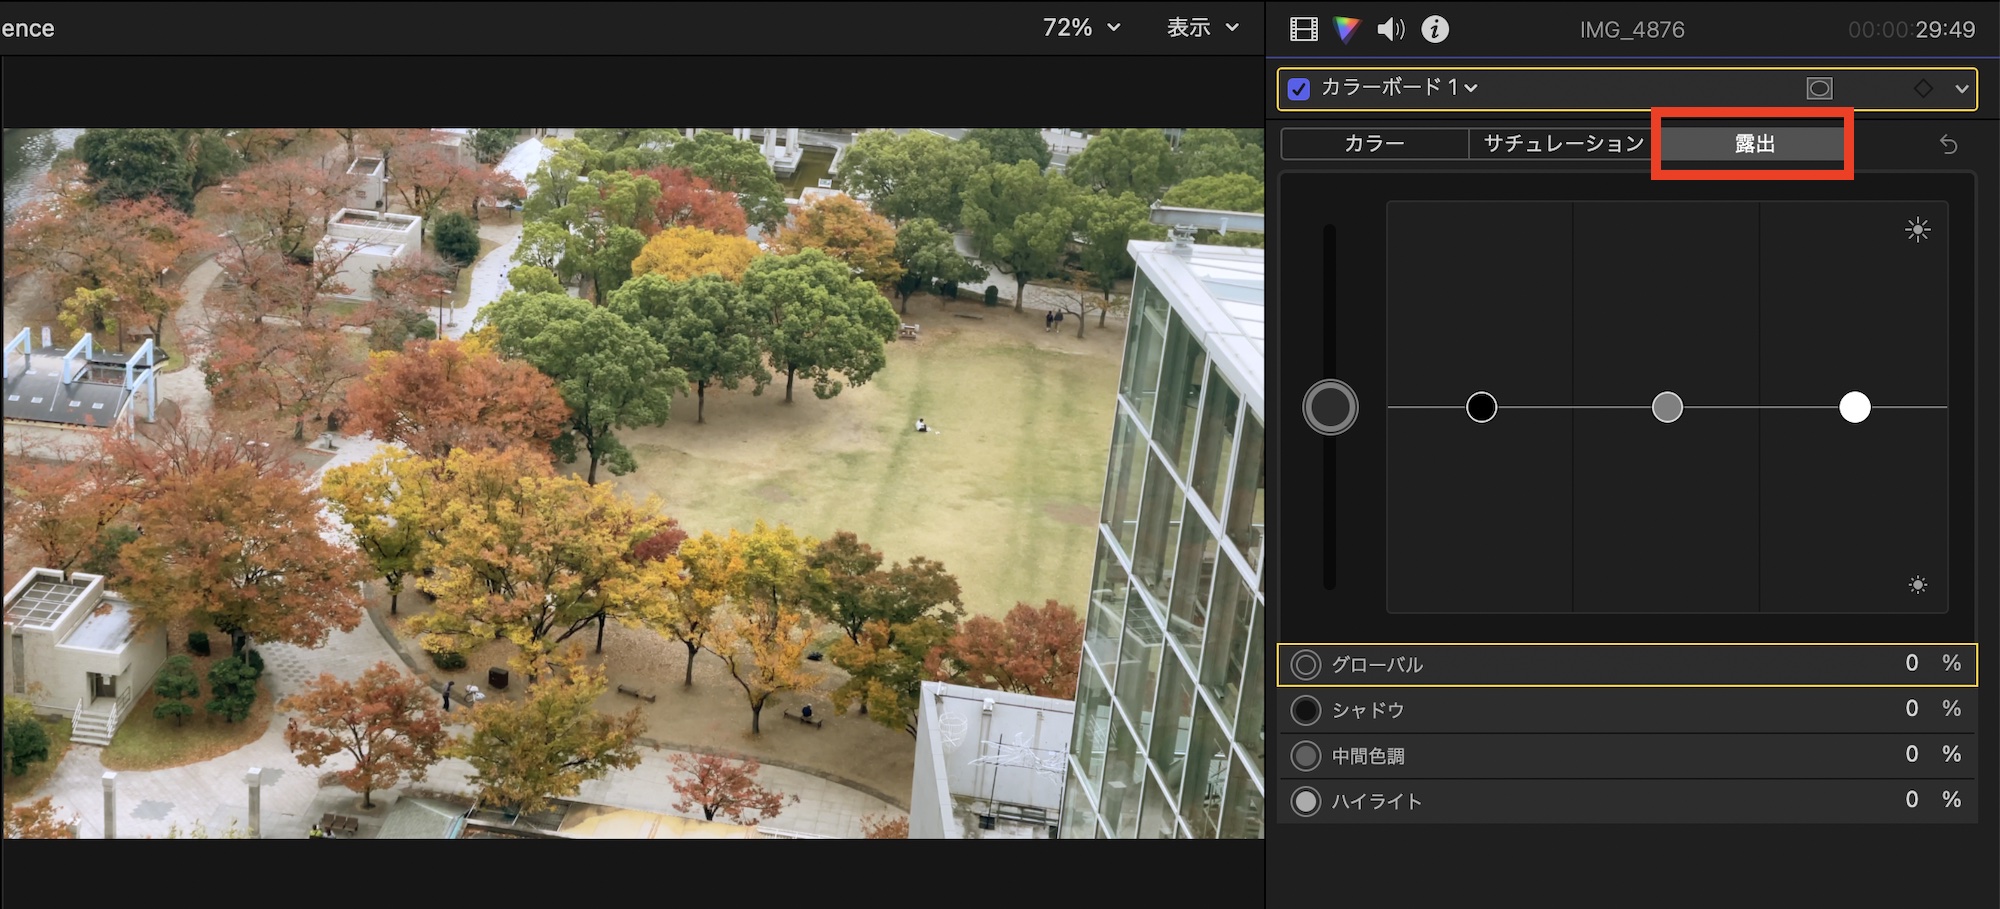The width and height of the screenshot is (2000, 909).
Task: Click the global exposure slider knob
Action: (1330, 408)
